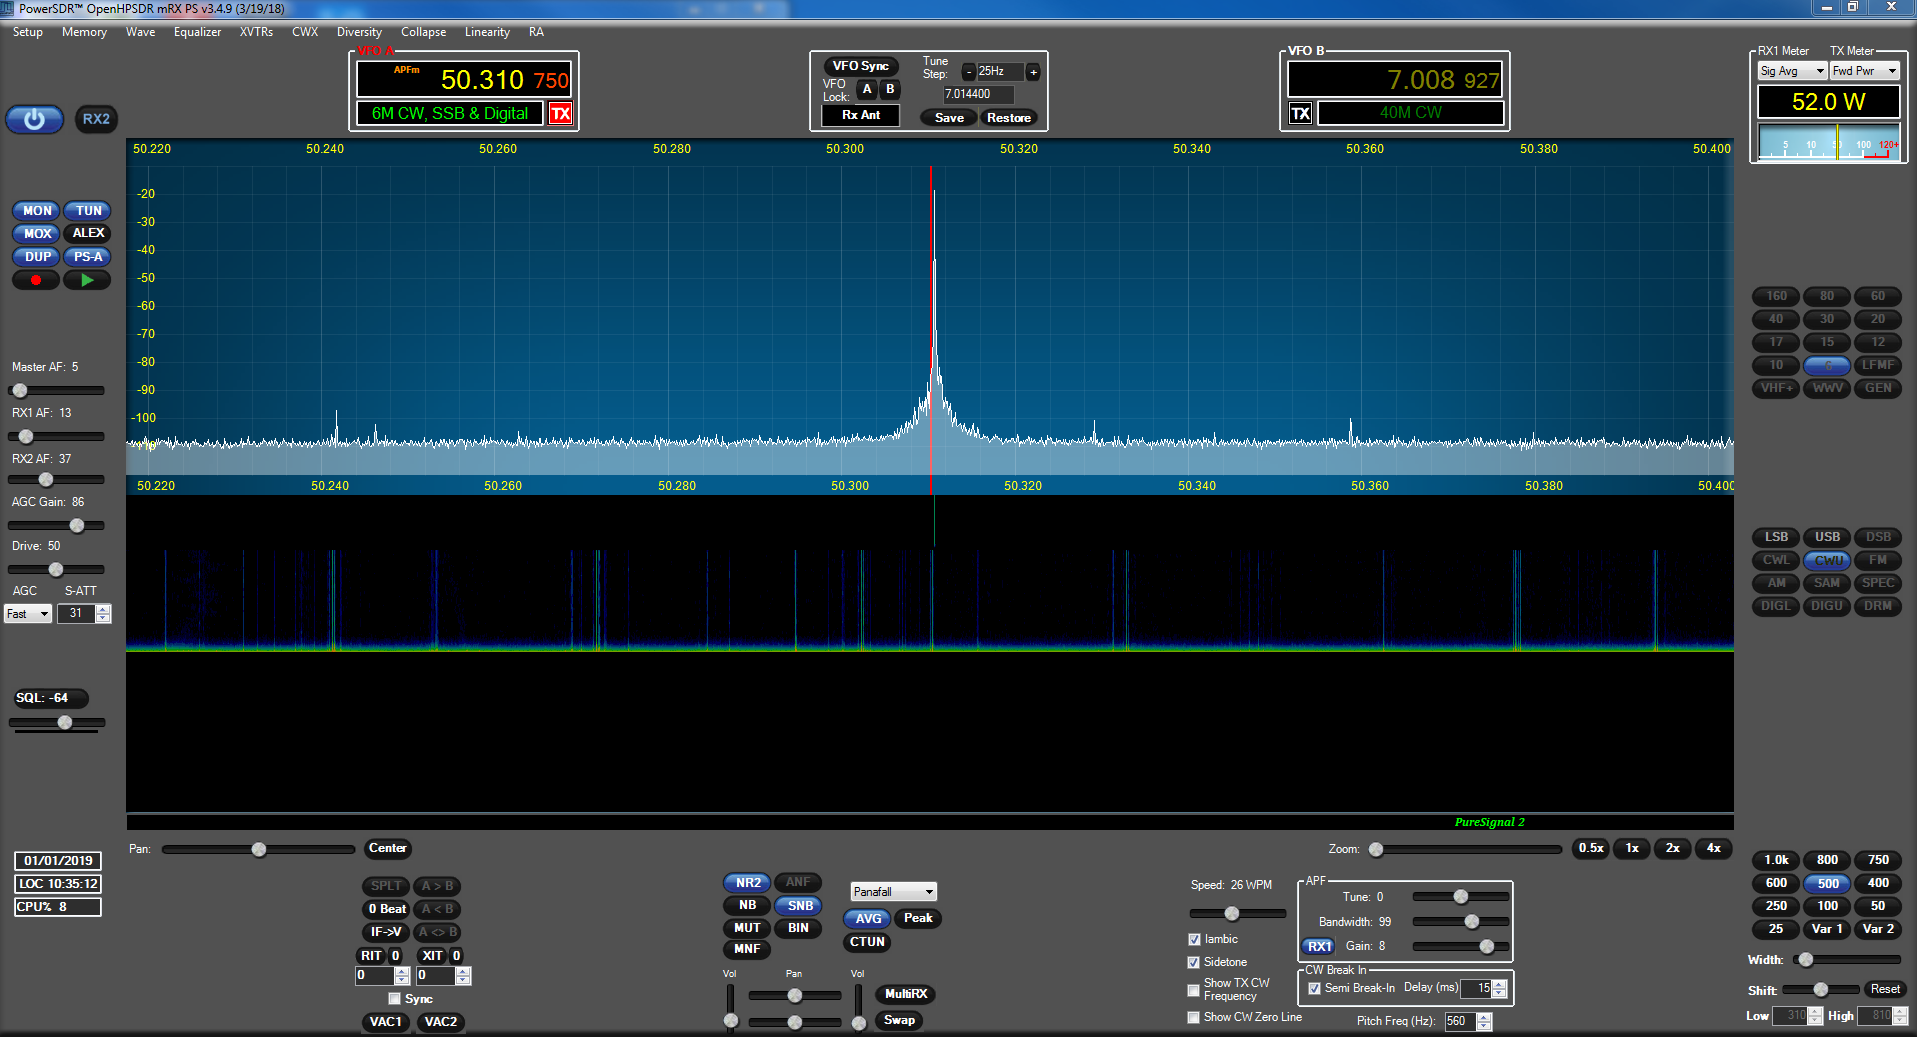The image size is (1917, 1037).
Task: Click the red TX indicator under VFO A
Action: [x=561, y=113]
